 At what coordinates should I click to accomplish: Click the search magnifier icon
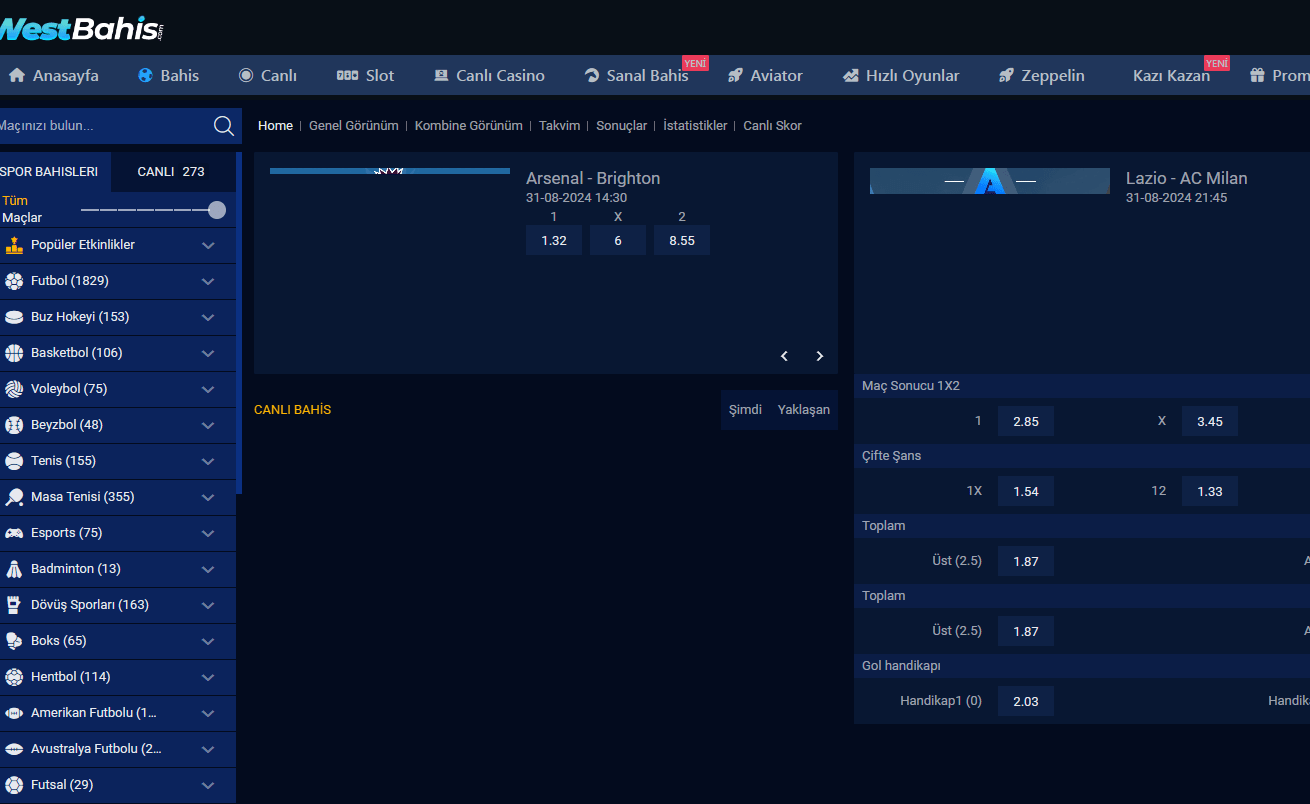(x=224, y=126)
